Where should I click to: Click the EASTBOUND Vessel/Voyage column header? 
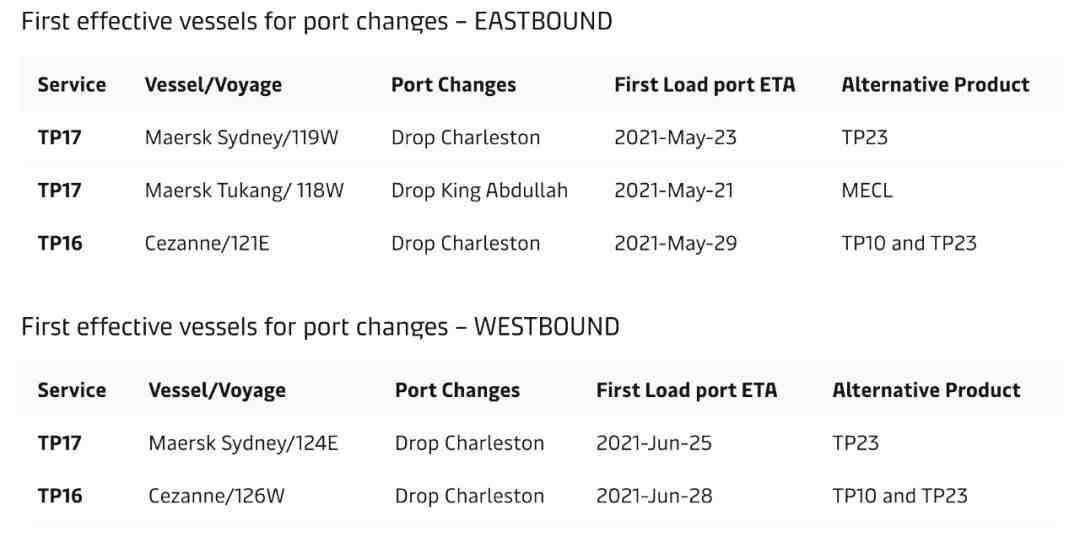click(213, 85)
